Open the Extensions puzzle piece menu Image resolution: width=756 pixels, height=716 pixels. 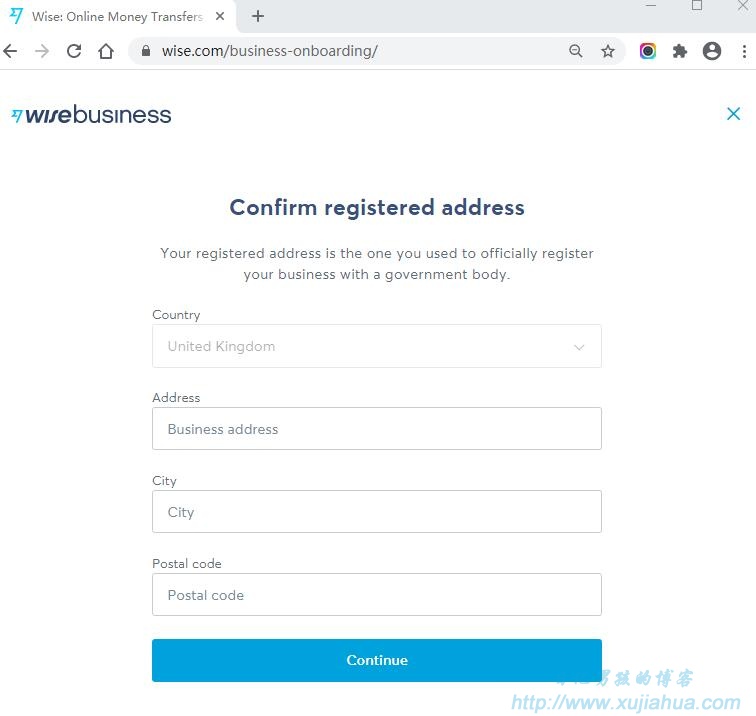[680, 51]
